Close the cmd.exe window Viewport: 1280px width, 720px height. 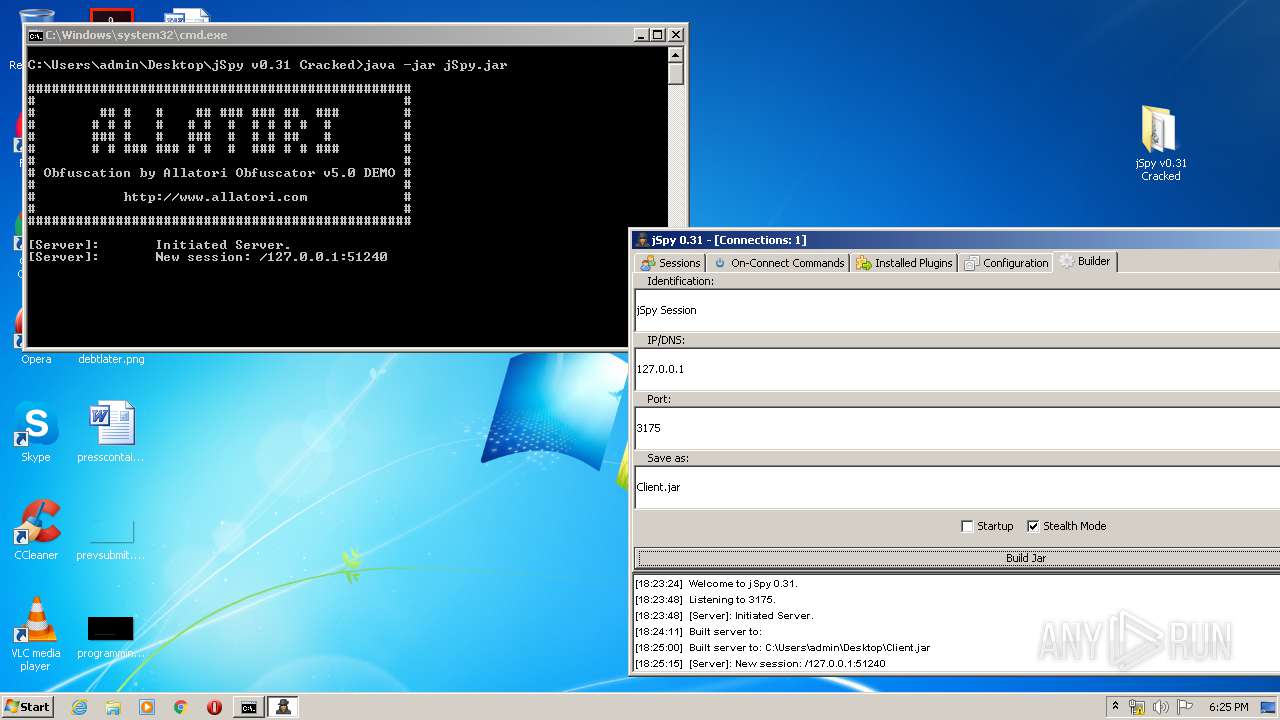[676, 35]
